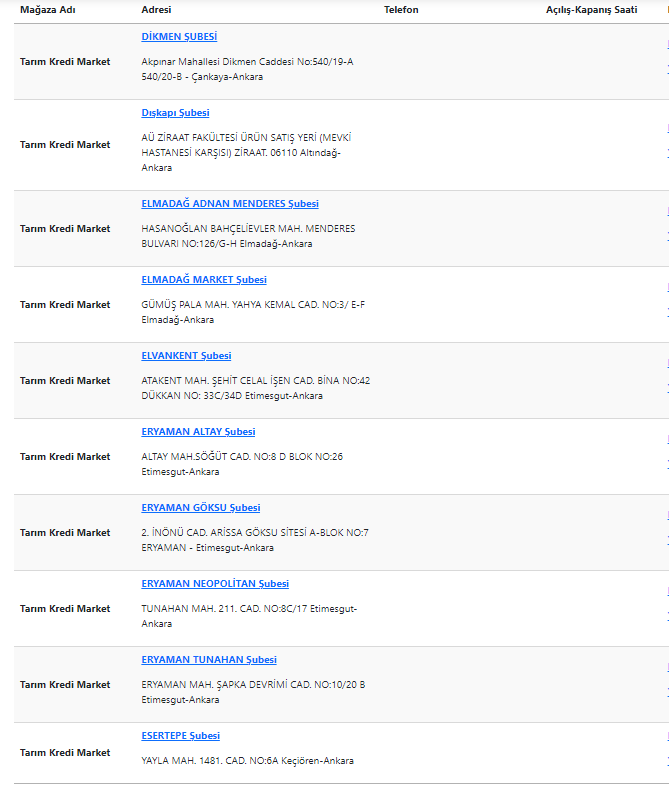Select the address ATAKENT MAH. ŞEHİT CELAL İŞEN
Viewport: 669px width, 785px height.
[256, 388]
